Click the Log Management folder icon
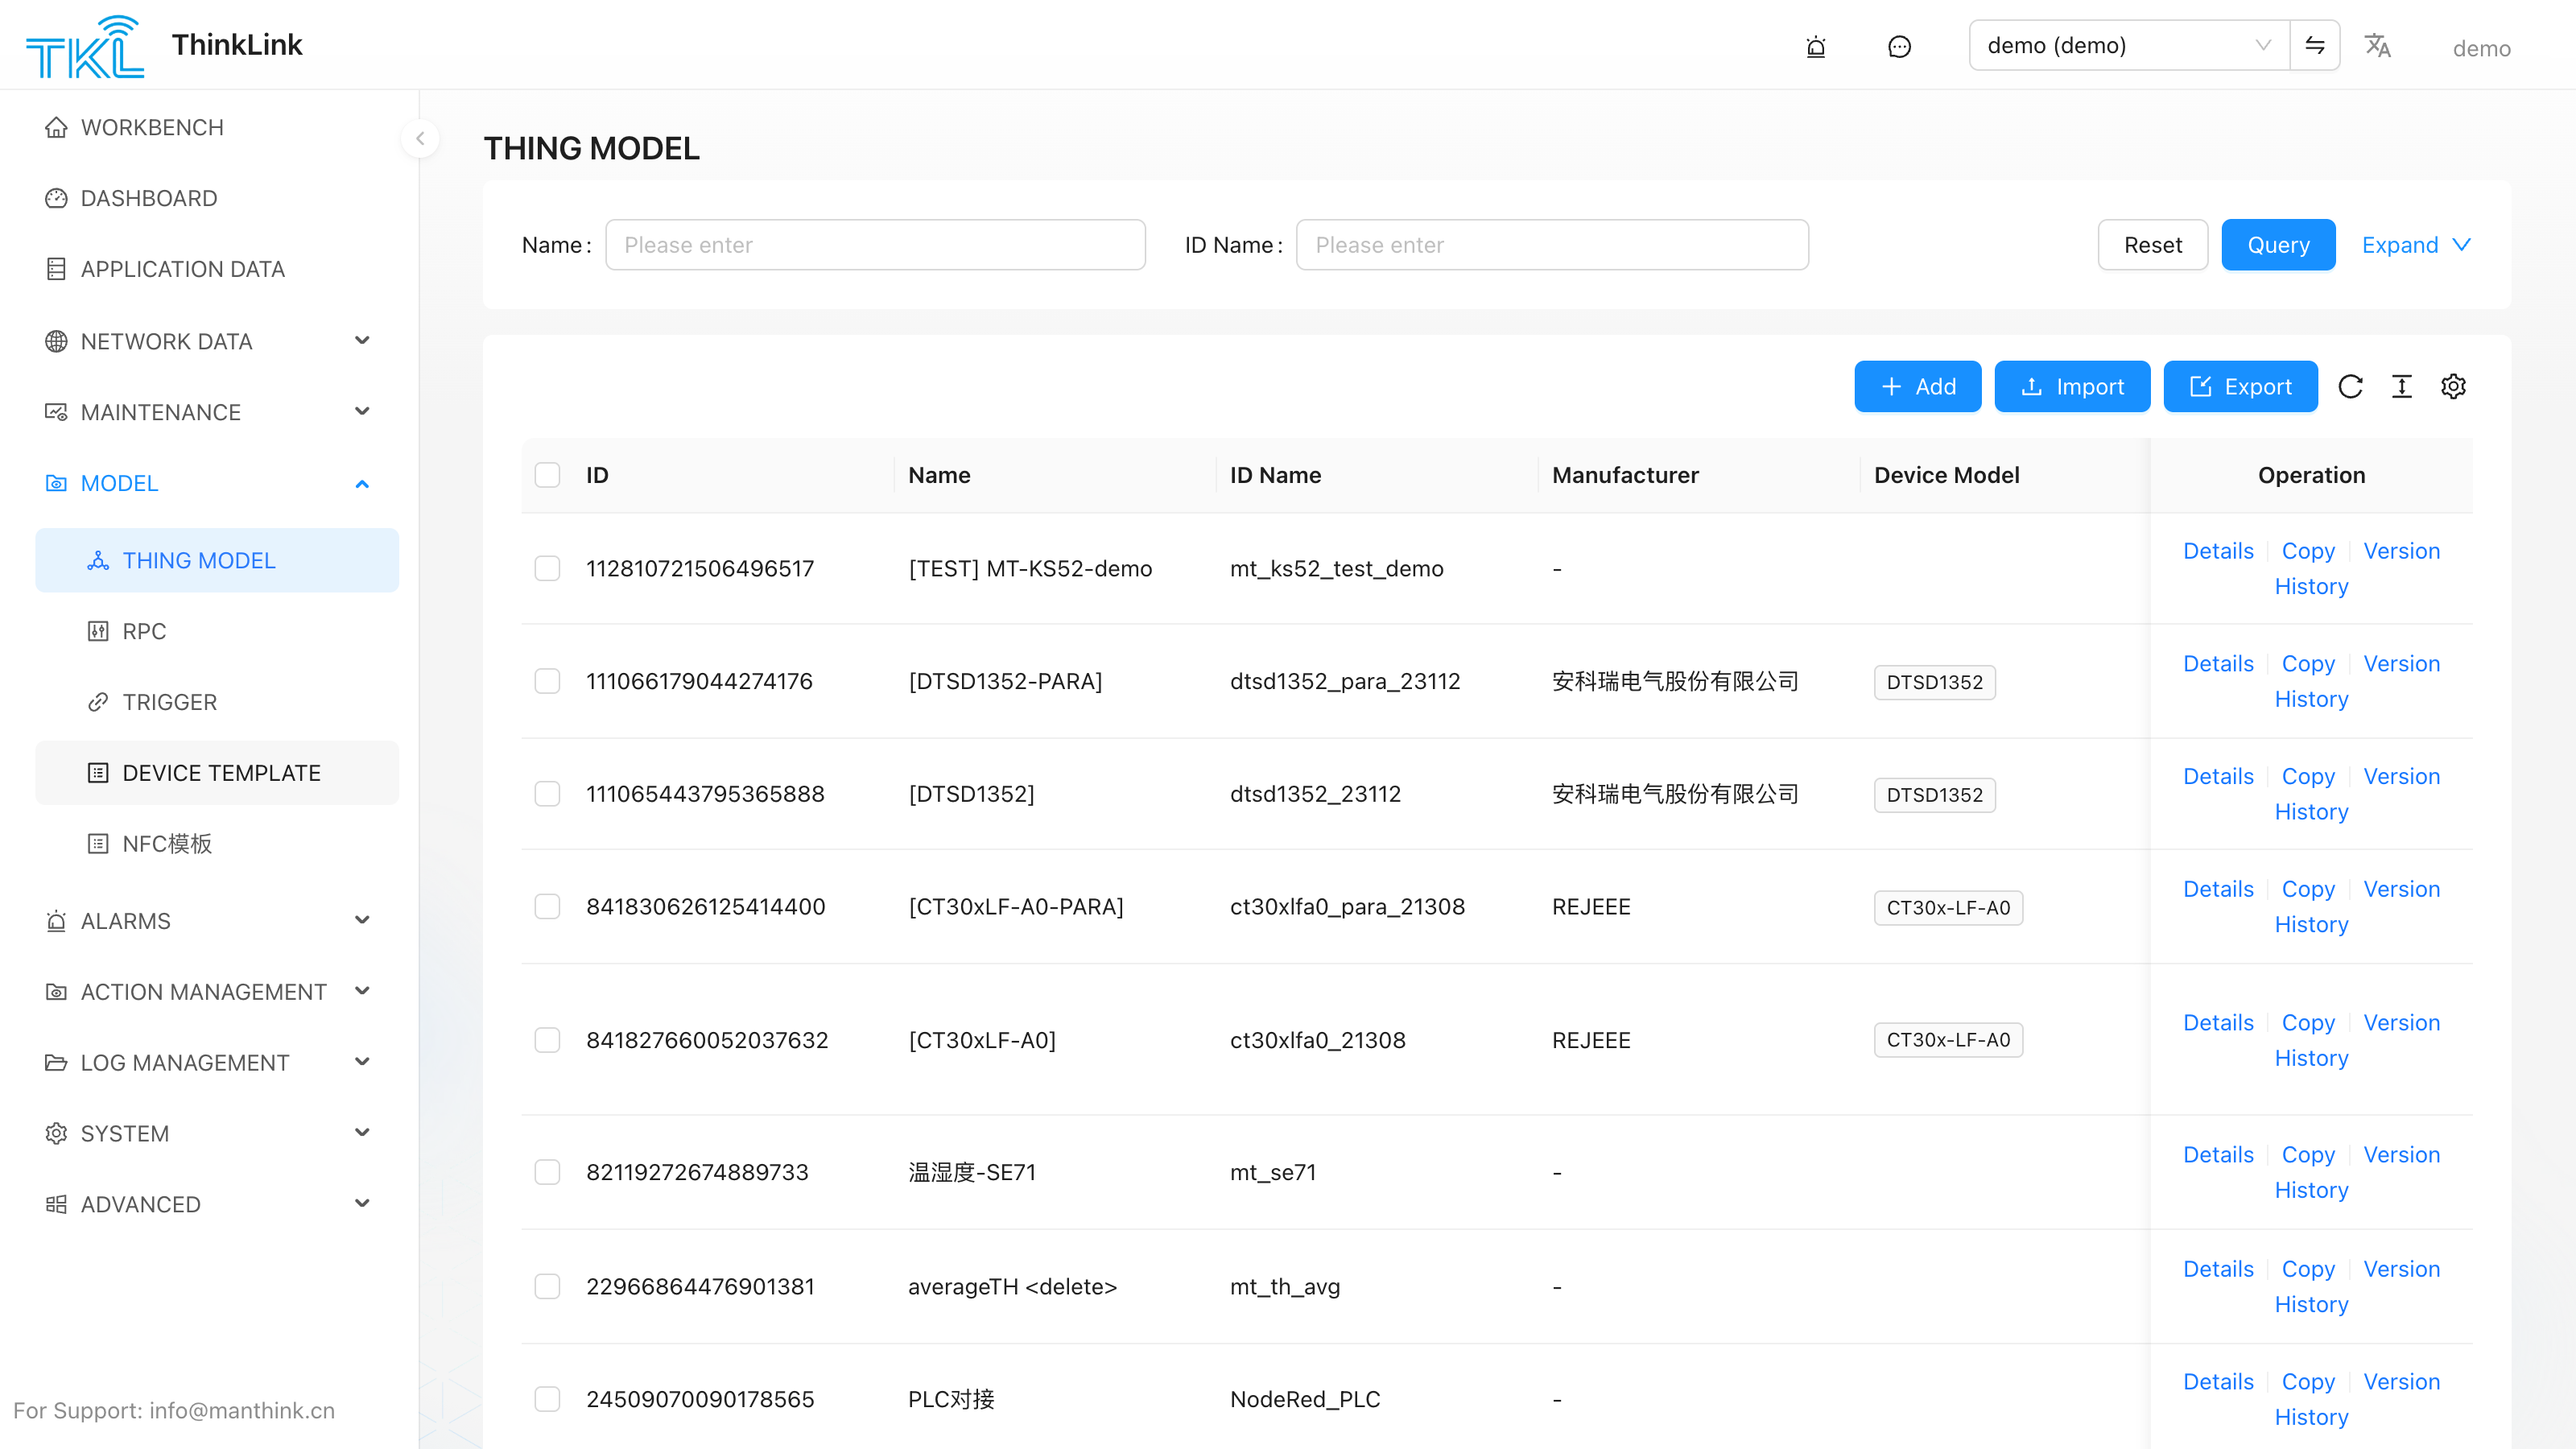This screenshot has height=1449, width=2576. [x=56, y=1062]
